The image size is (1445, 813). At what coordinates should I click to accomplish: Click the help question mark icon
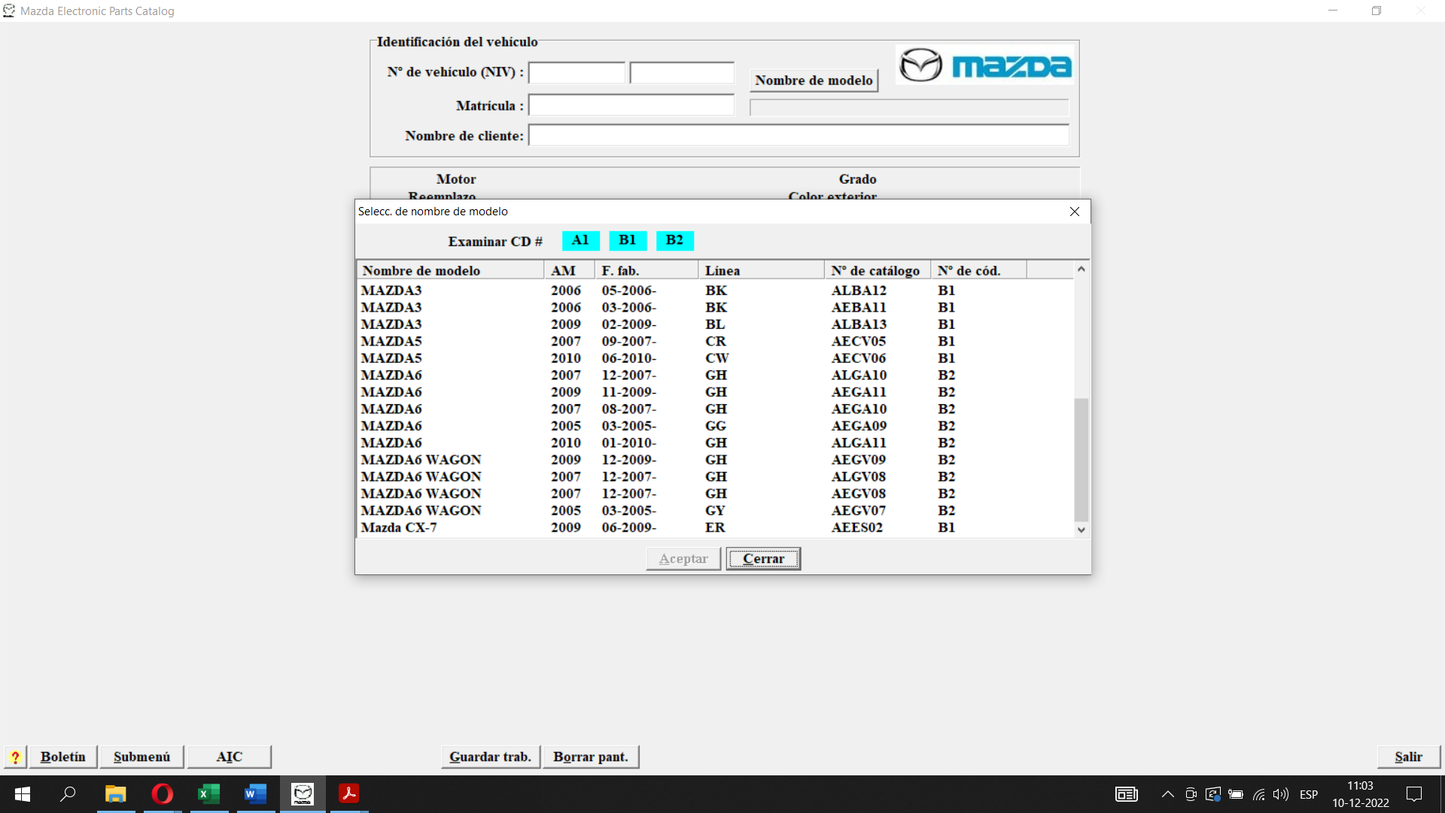(15, 757)
